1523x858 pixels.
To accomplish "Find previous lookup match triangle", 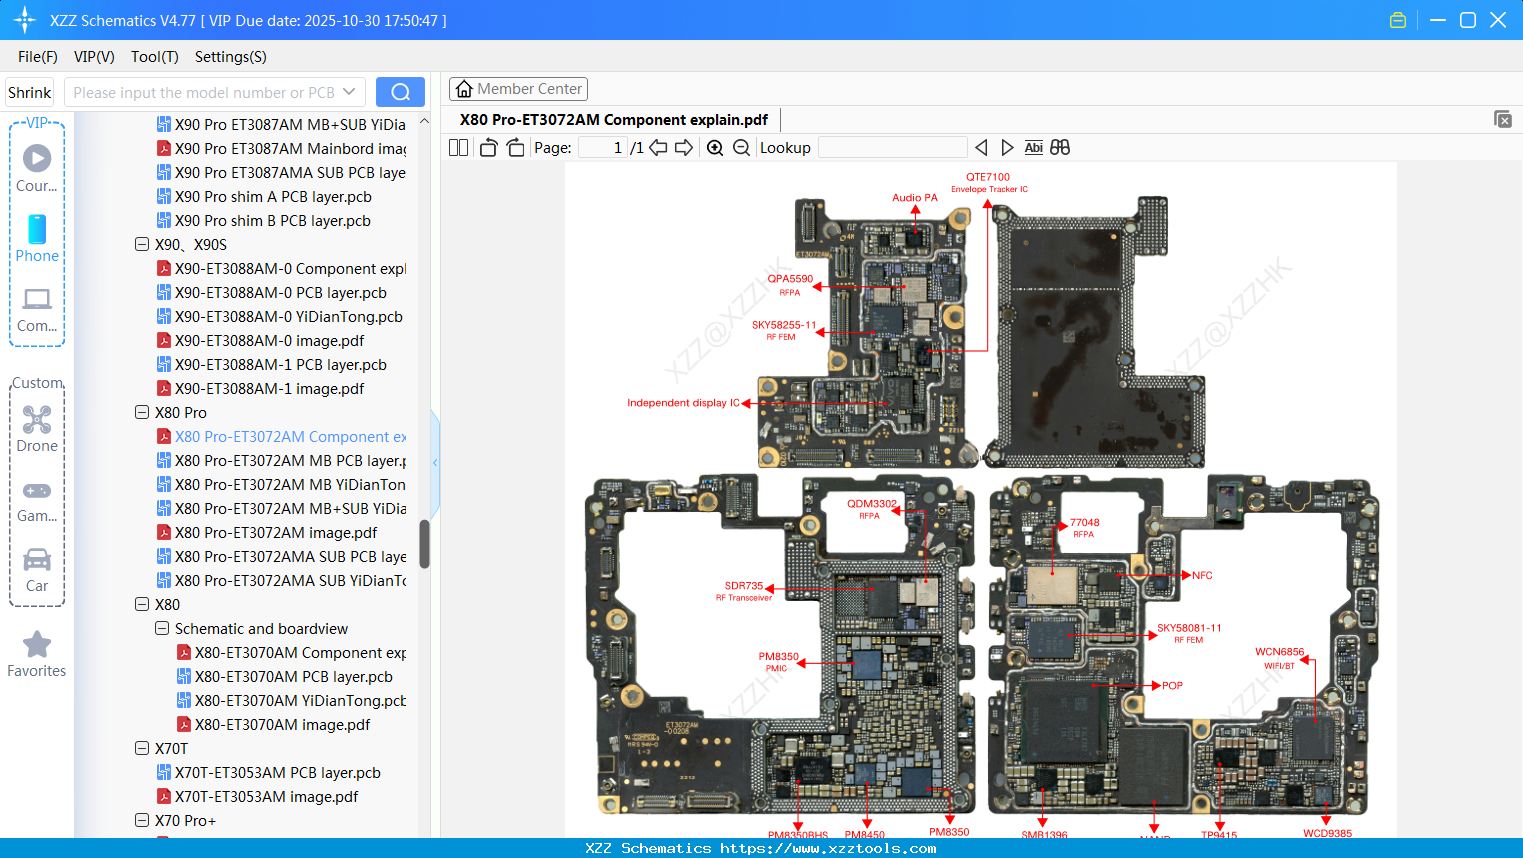I will [x=981, y=148].
